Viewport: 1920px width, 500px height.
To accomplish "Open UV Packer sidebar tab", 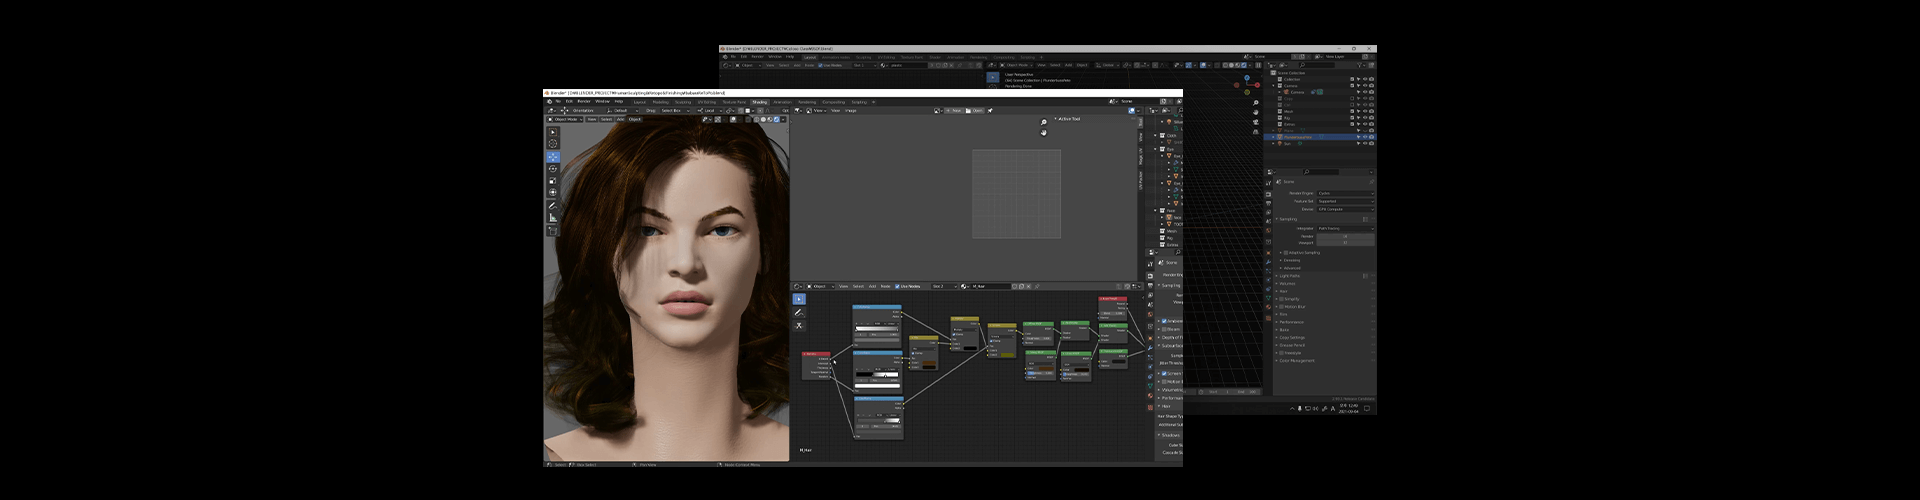I will click(x=1141, y=180).
